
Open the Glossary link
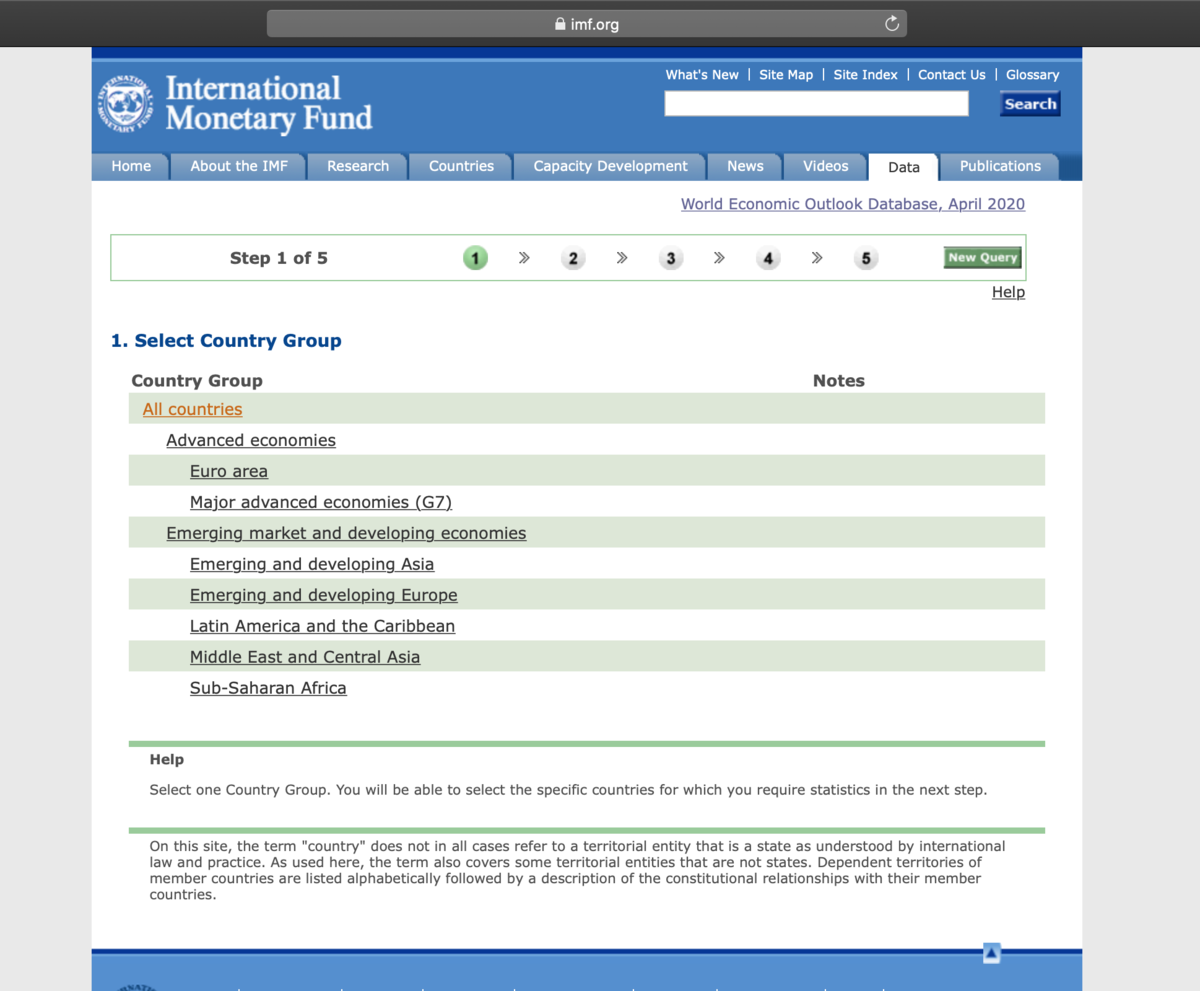coord(1033,75)
